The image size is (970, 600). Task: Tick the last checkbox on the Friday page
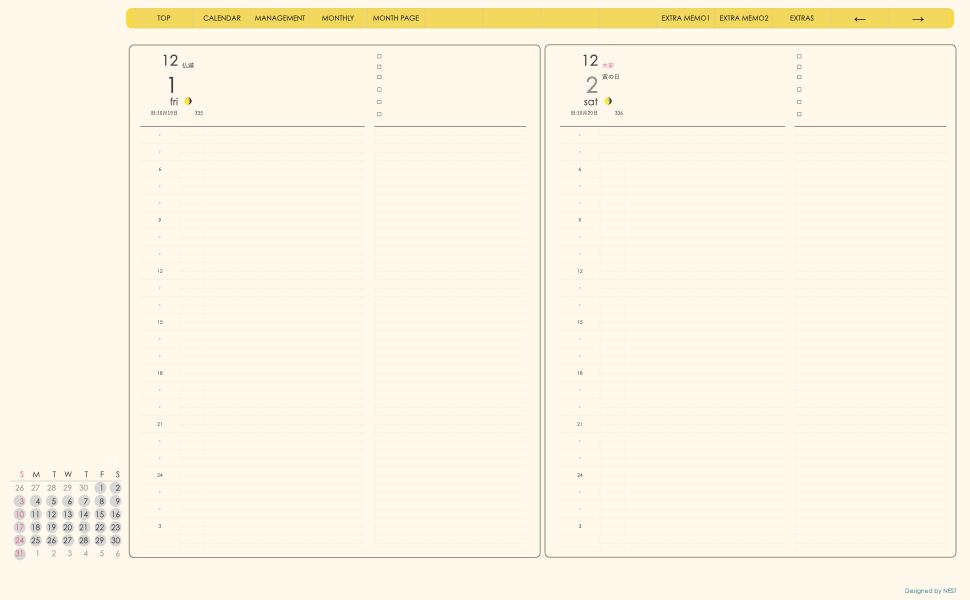click(x=379, y=114)
